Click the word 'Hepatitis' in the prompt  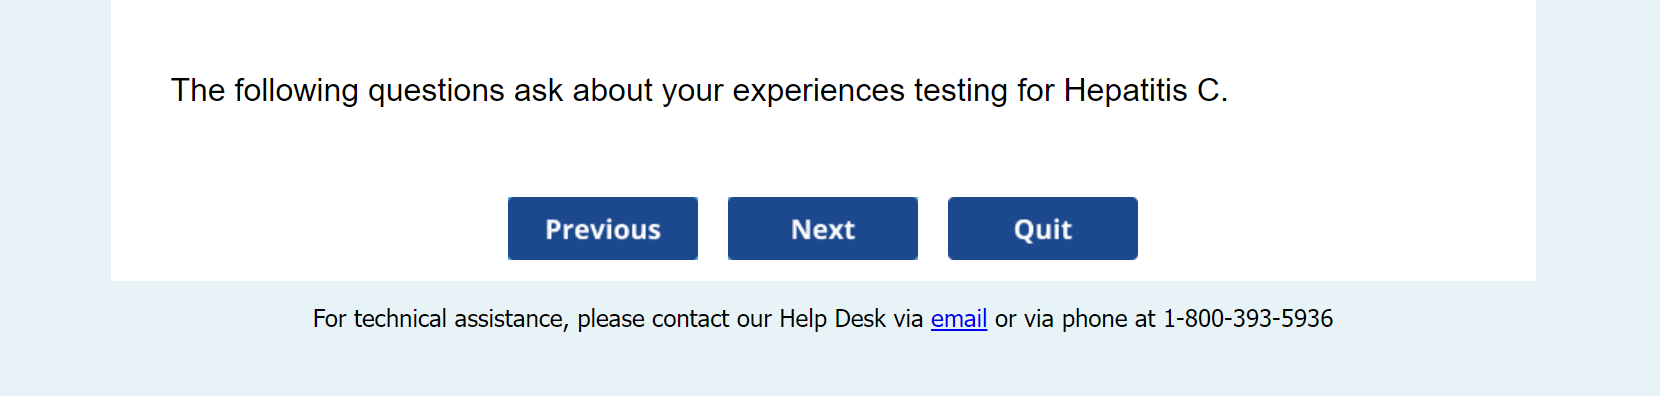coord(1125,91)
